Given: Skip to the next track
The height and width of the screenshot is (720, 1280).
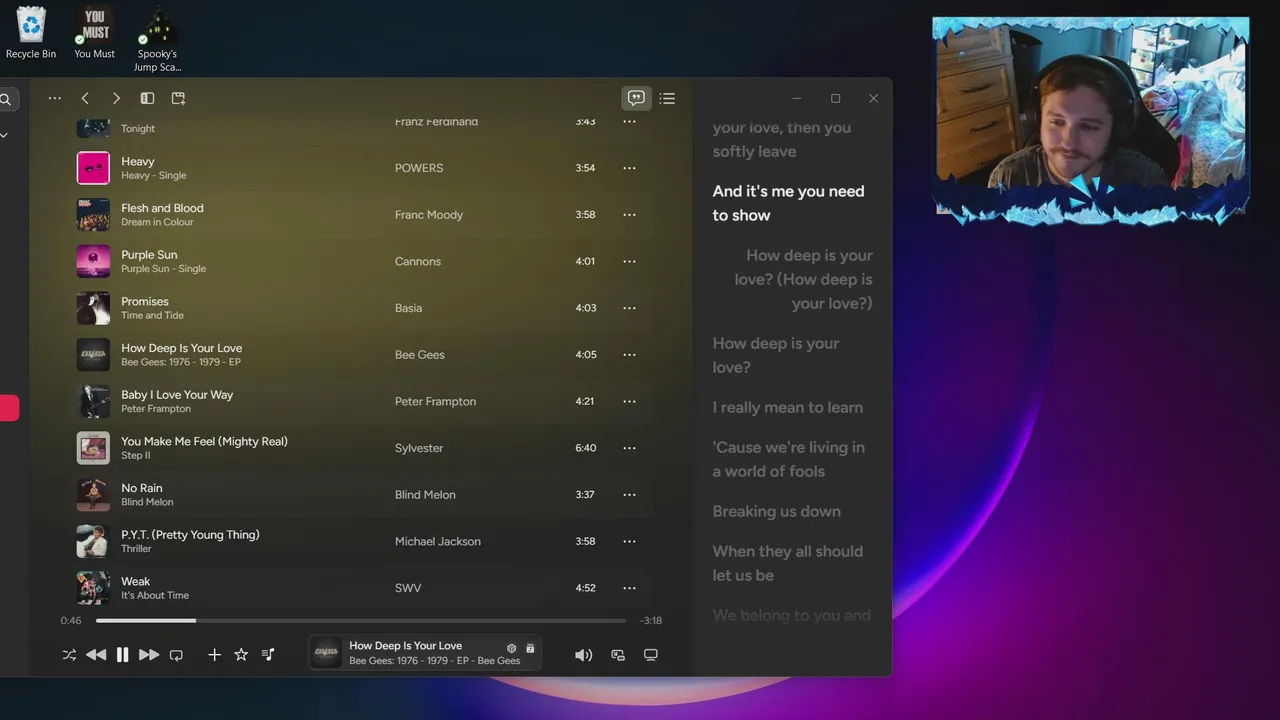Looking at the screenshot, I should coord(149,655).
